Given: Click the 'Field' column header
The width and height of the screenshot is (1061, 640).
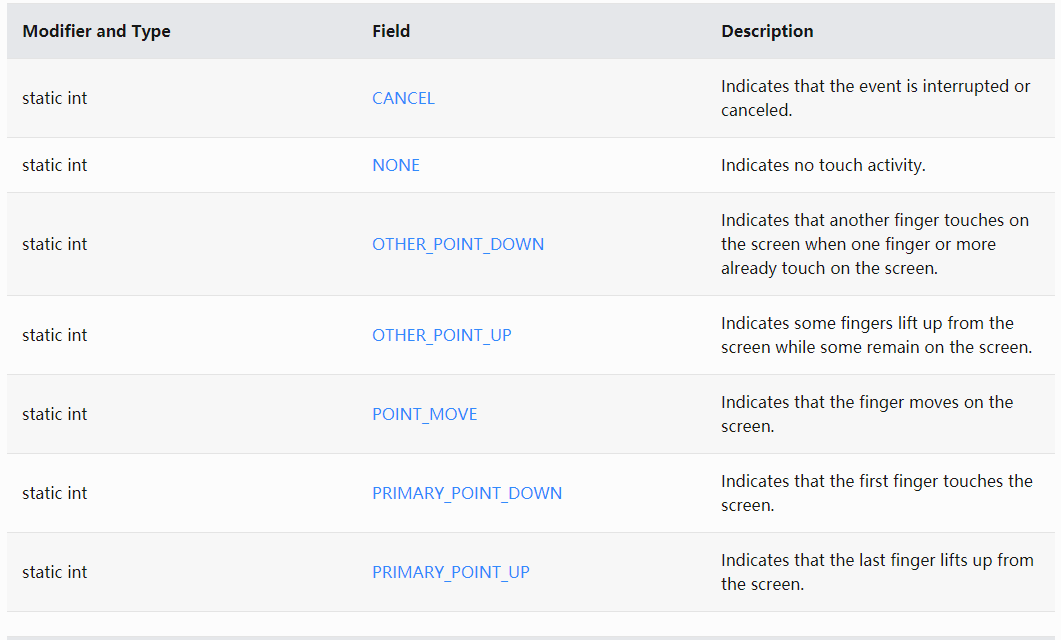Looking at the screenshot, I should (x=391, y=31).
